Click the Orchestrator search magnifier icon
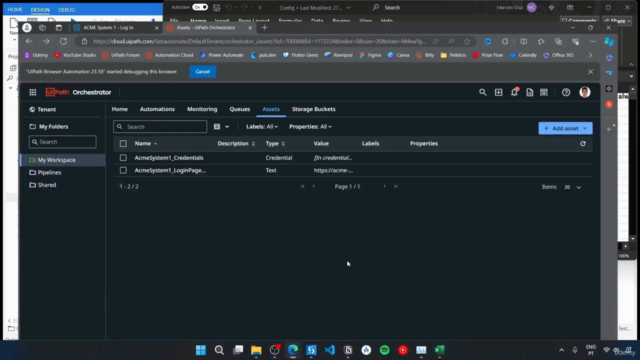The image size is (640, 360). coord(482,92)
